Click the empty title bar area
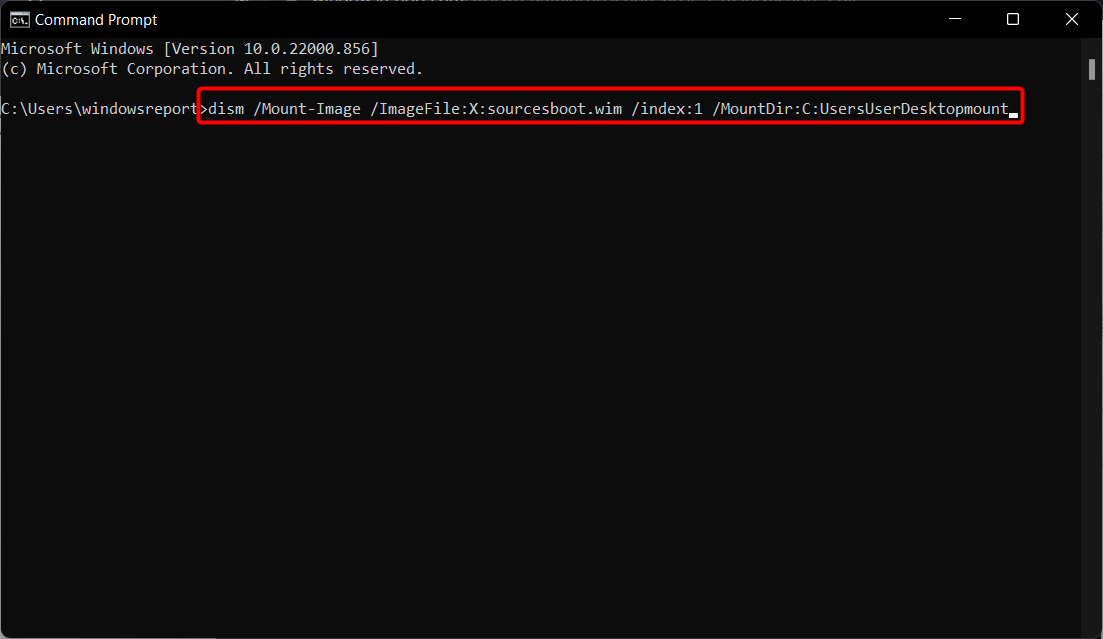 pyautogui.click(x=542, y=20)
